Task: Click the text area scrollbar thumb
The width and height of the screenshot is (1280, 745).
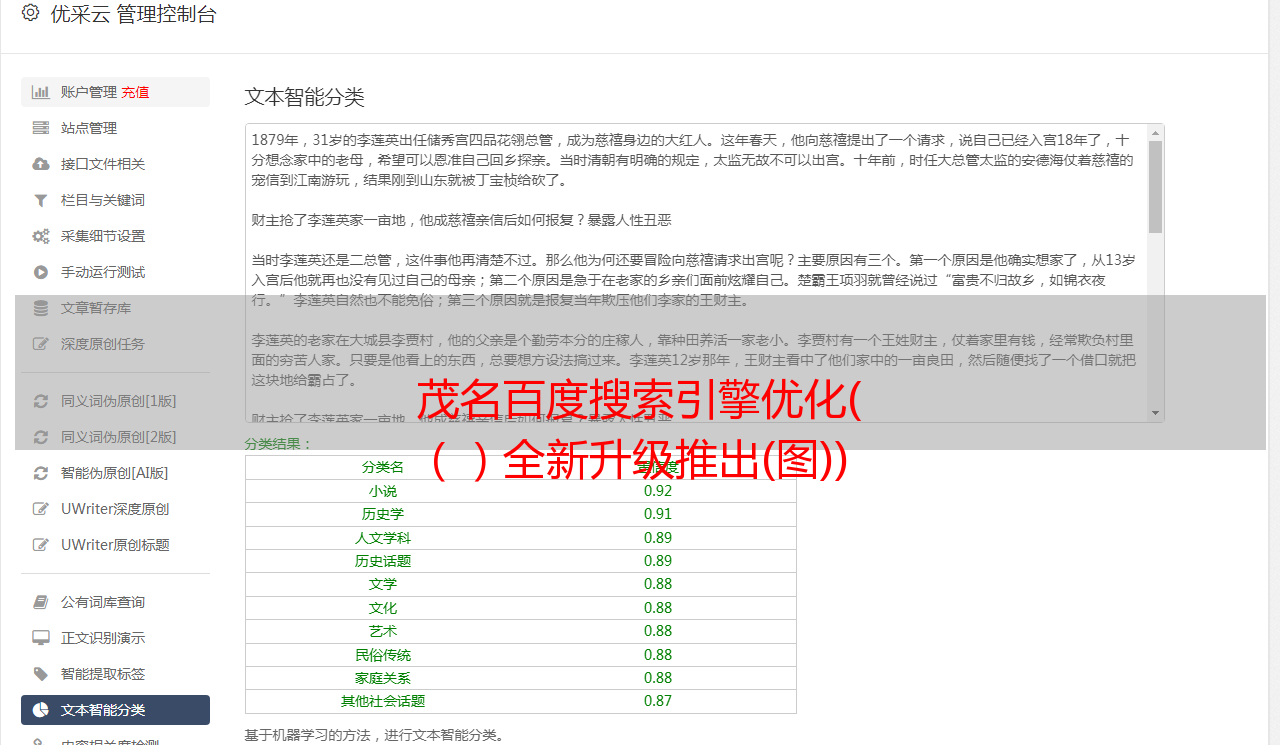Action: pos(1156,187)
